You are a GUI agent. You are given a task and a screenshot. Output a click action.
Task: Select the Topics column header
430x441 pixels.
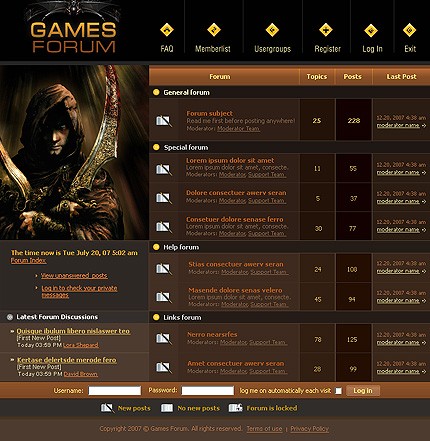317,77
